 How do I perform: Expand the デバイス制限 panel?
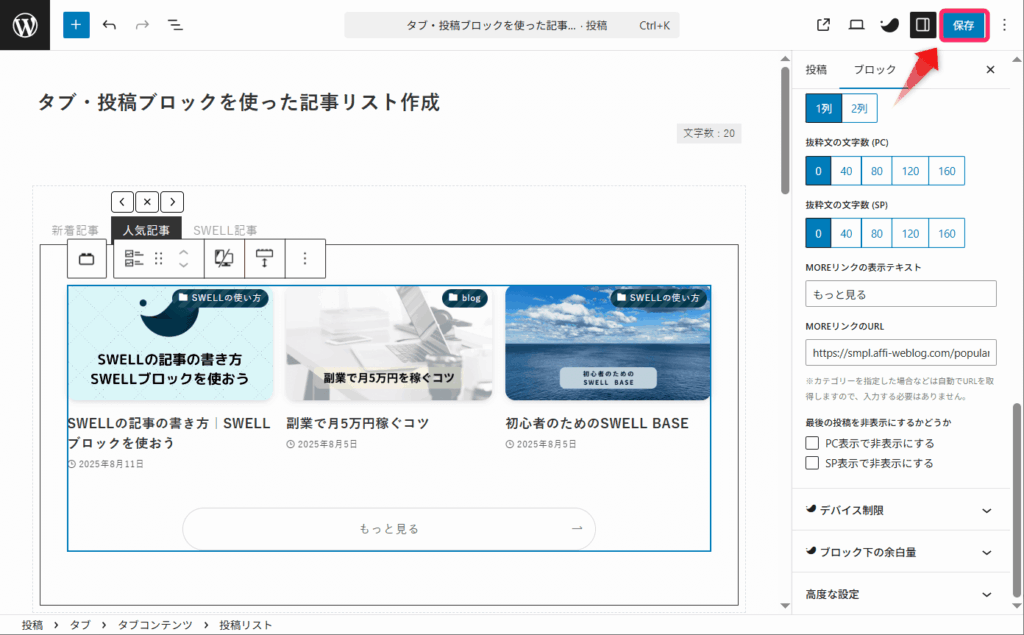(901, 510)
